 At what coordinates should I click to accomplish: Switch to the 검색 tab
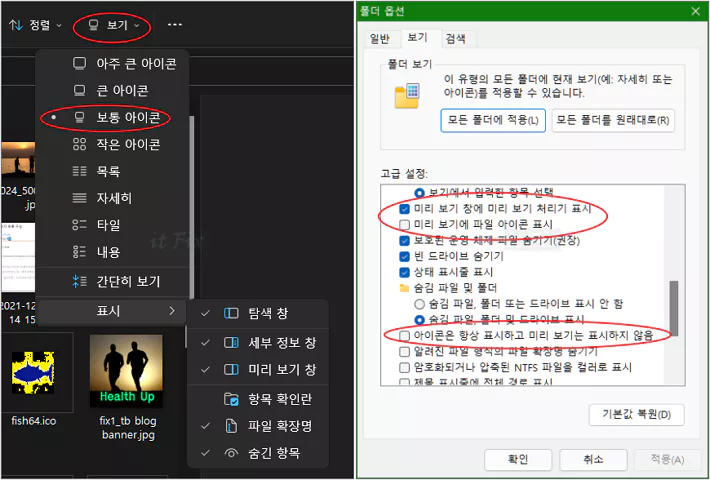pyautogui.click(x=456, y=39)
